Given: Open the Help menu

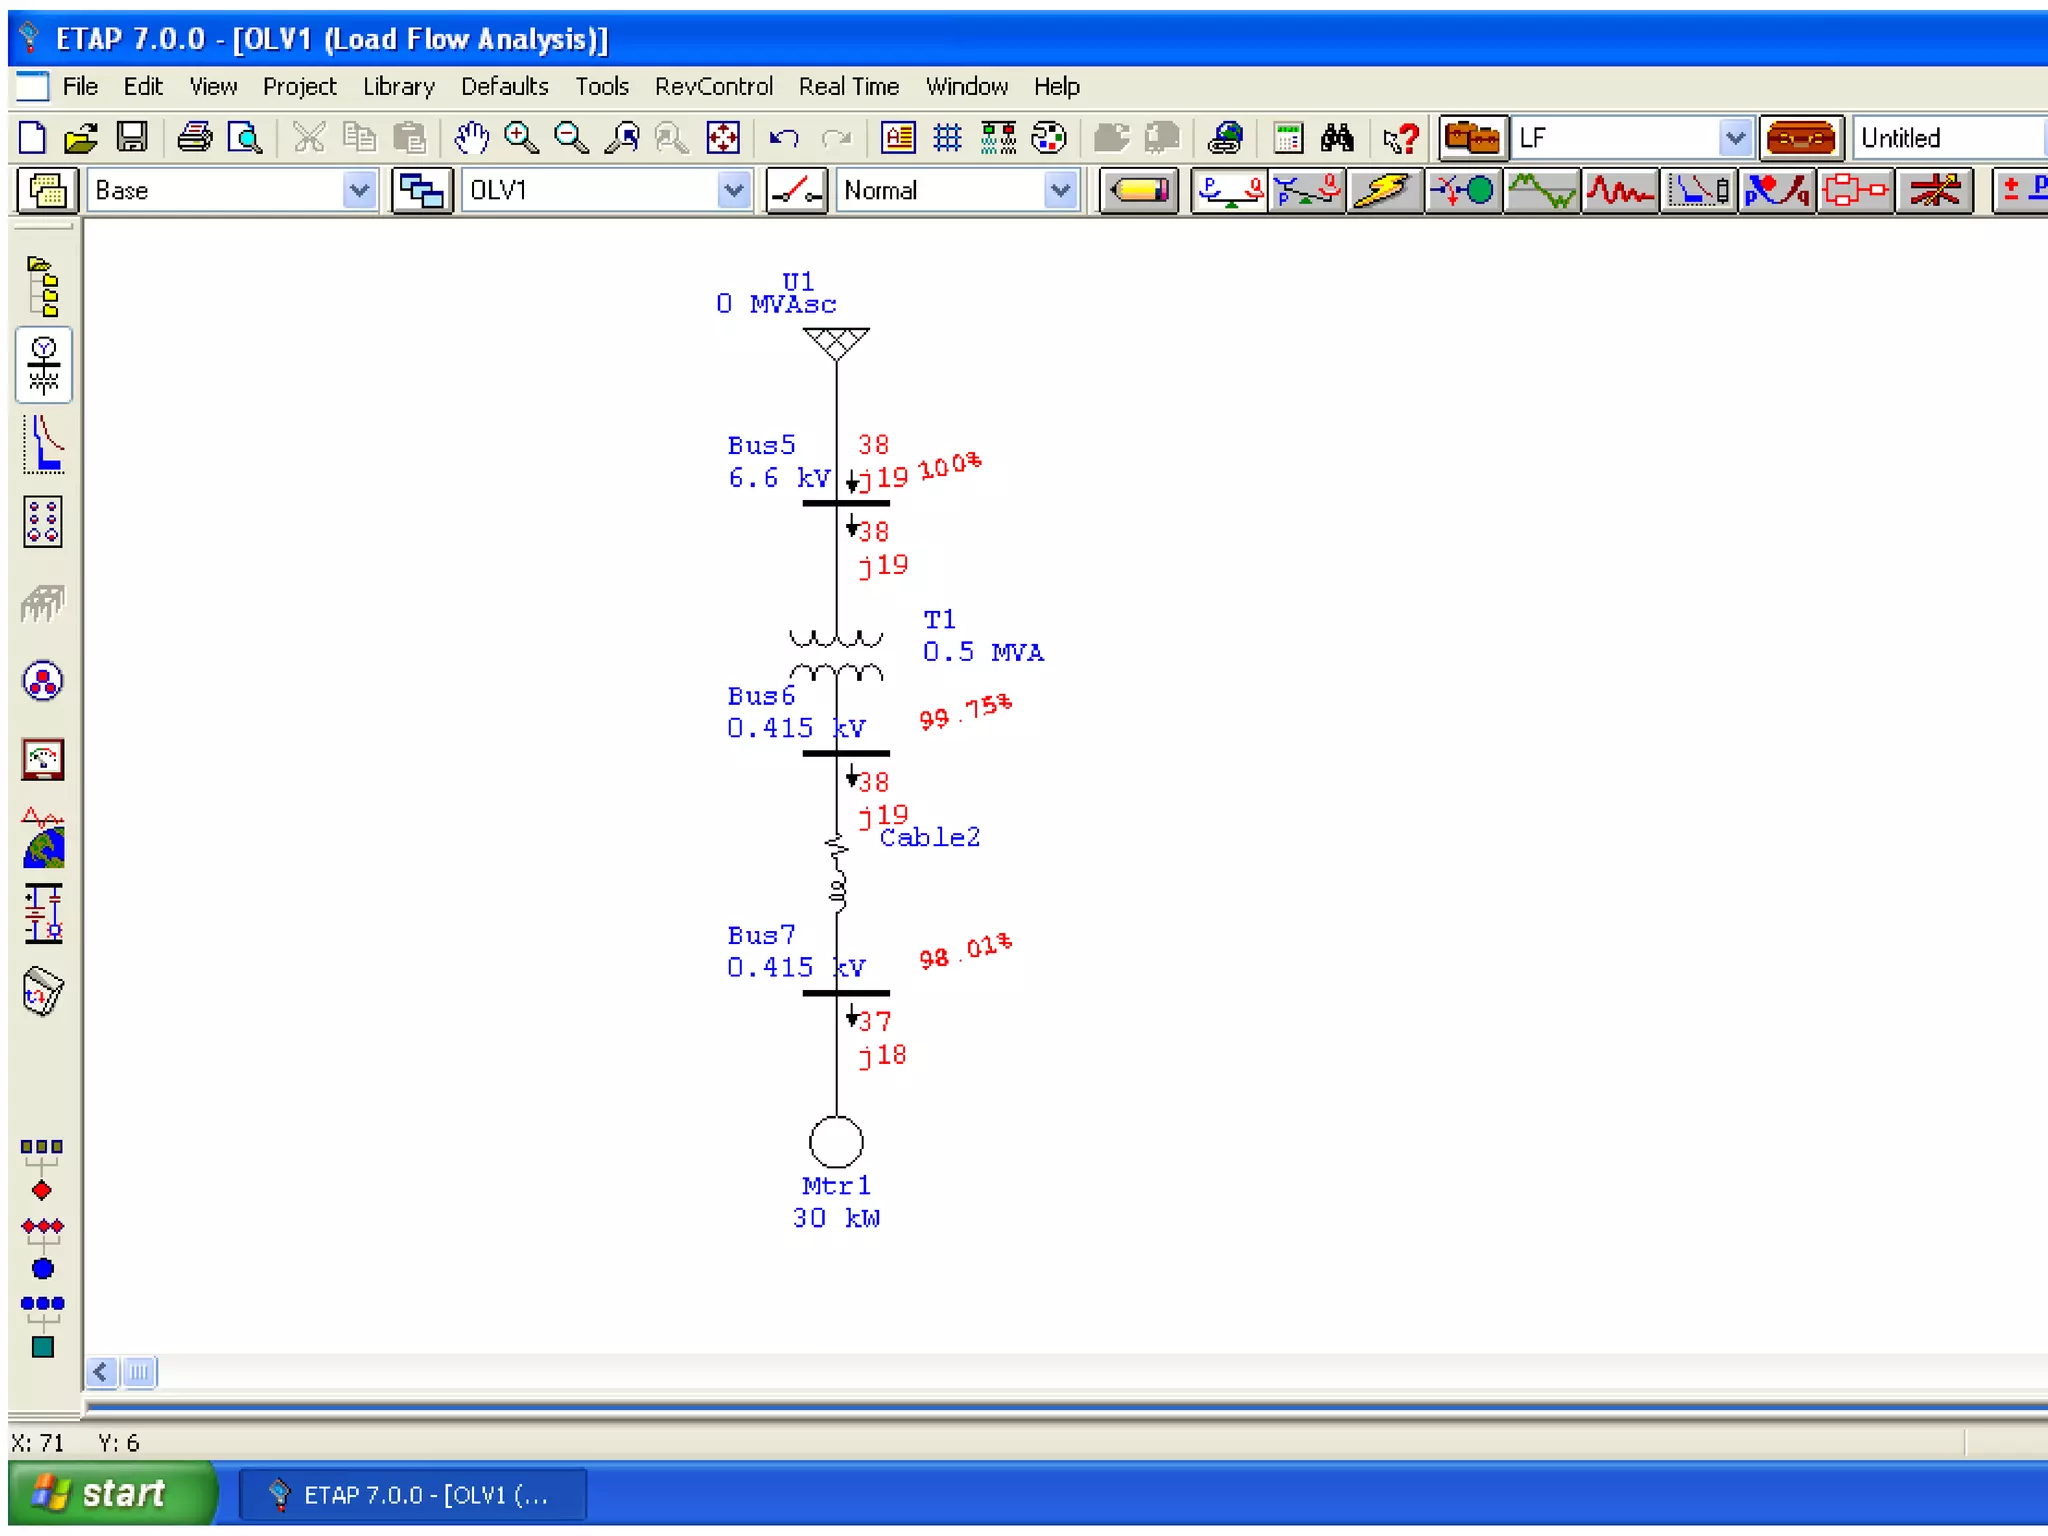Looking at the screenshot, I should (1056, 86).
